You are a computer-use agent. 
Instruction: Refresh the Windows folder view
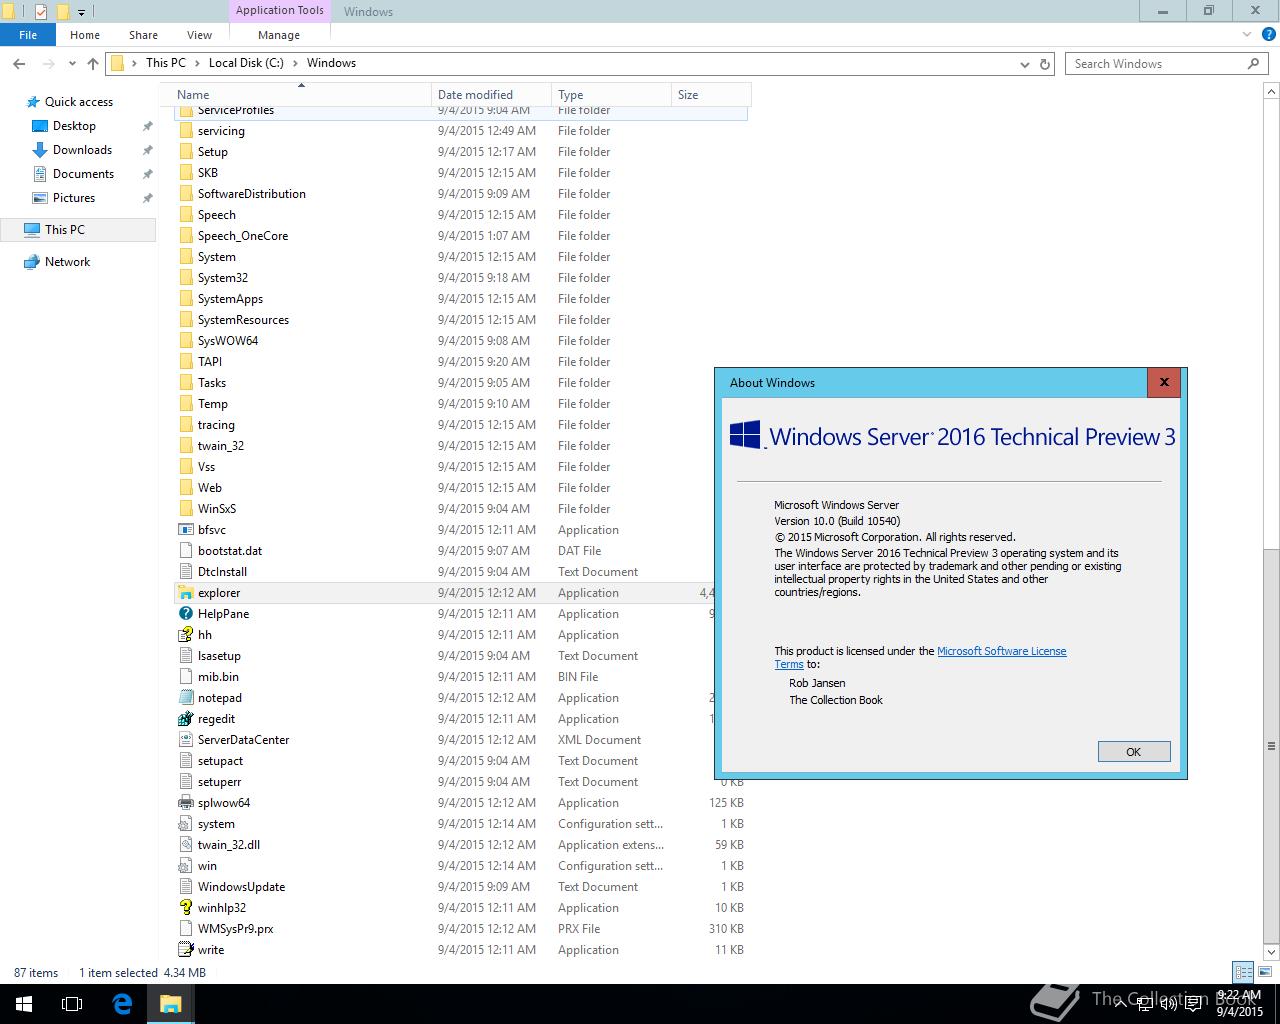tap(1045, 63)
